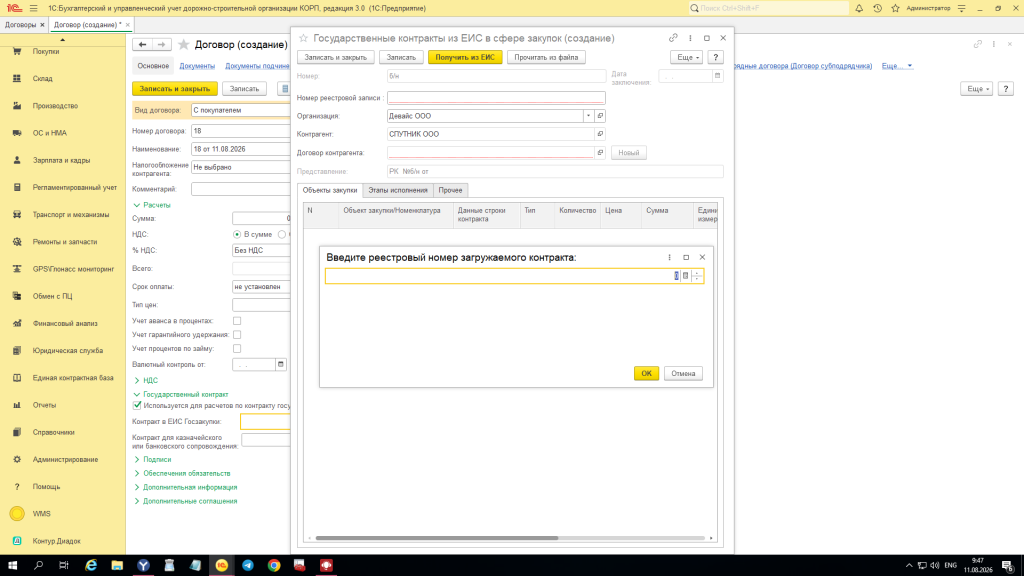Open Google Chrome from taskbar
The width and height of the screenshot is (1024, 576).
click(274, 566)
